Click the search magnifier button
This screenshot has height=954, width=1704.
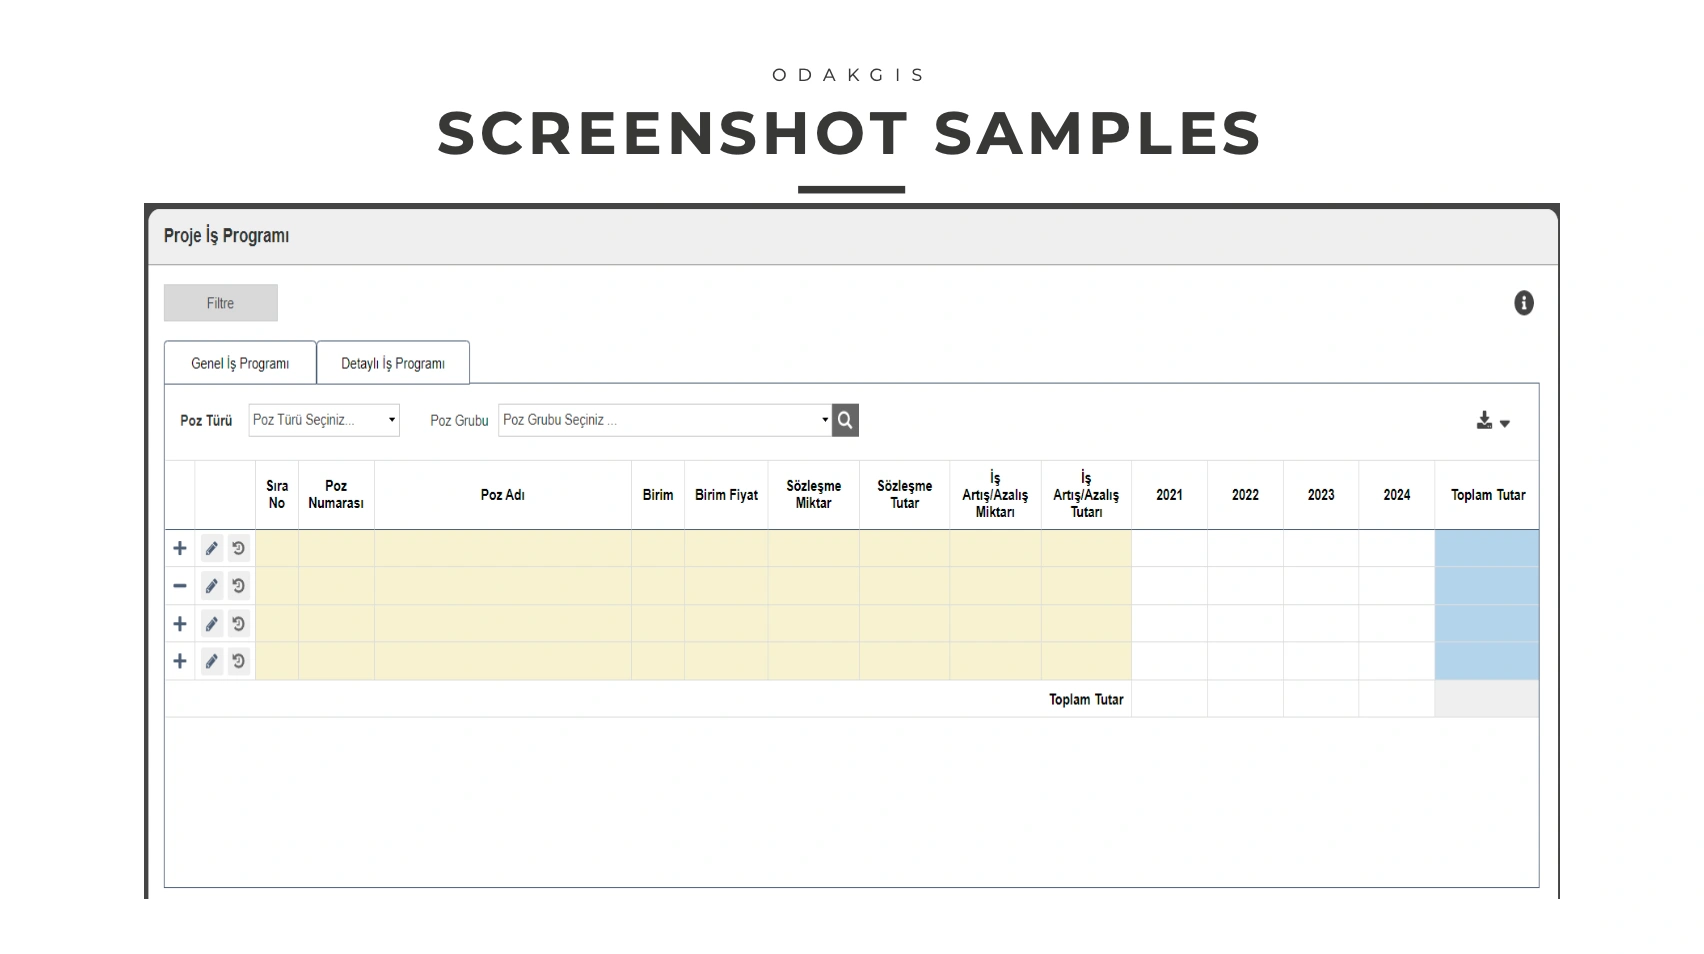tap(845, 420)
